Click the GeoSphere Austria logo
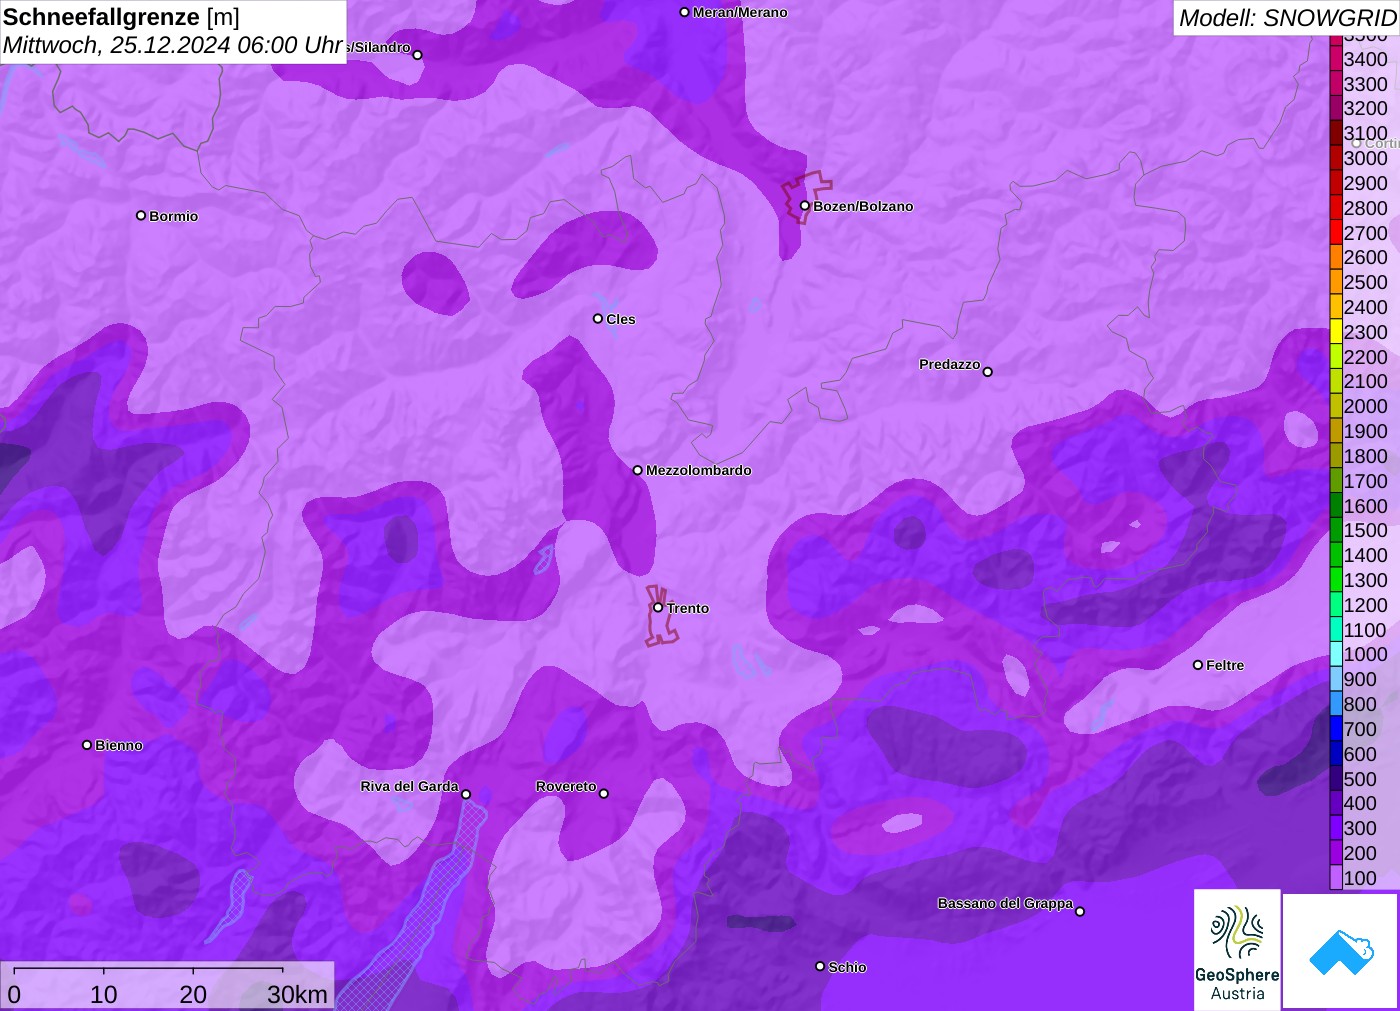Image resolution: width=1400 pixels, height=1011 pixels. point(1237,949)
